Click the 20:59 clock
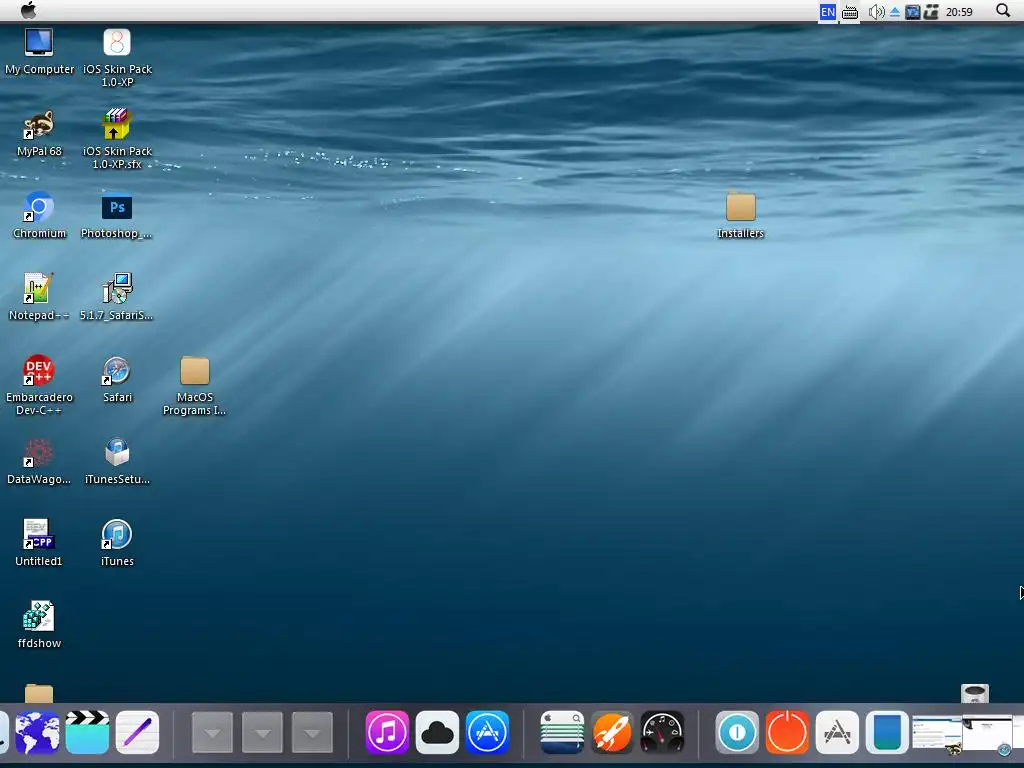 pyautogui.click(x=959, y=12)
